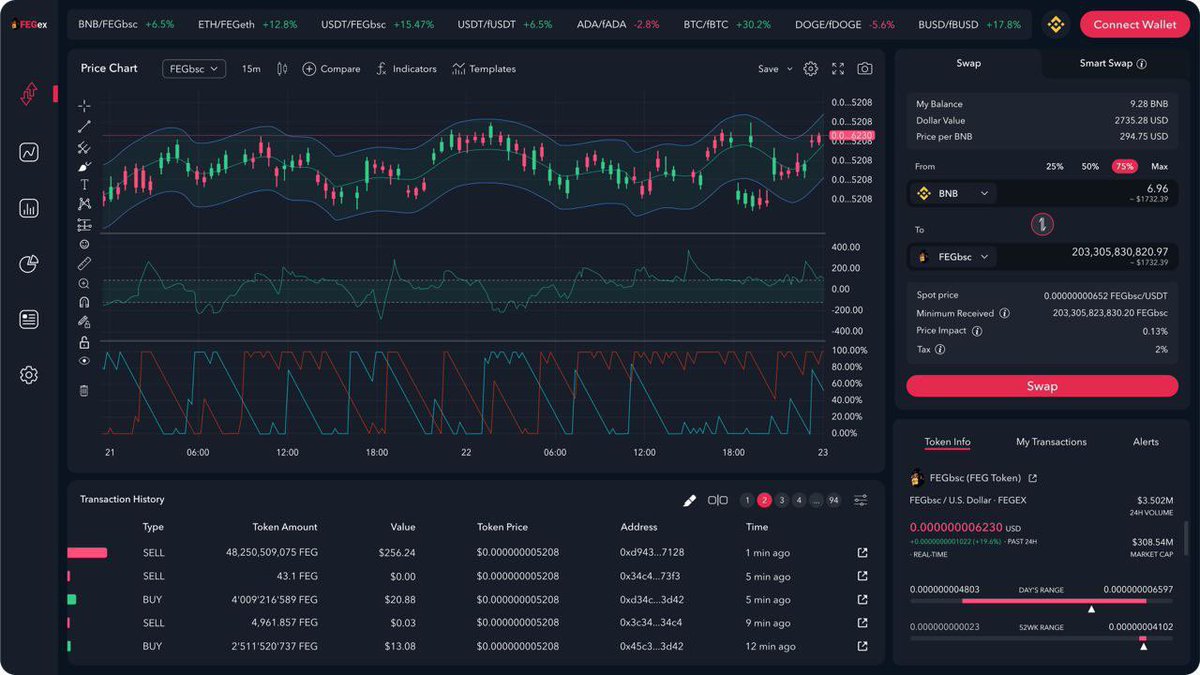Click the Compare button
The width and height of the screenshot is (1200, 675).
coord(331,69)
